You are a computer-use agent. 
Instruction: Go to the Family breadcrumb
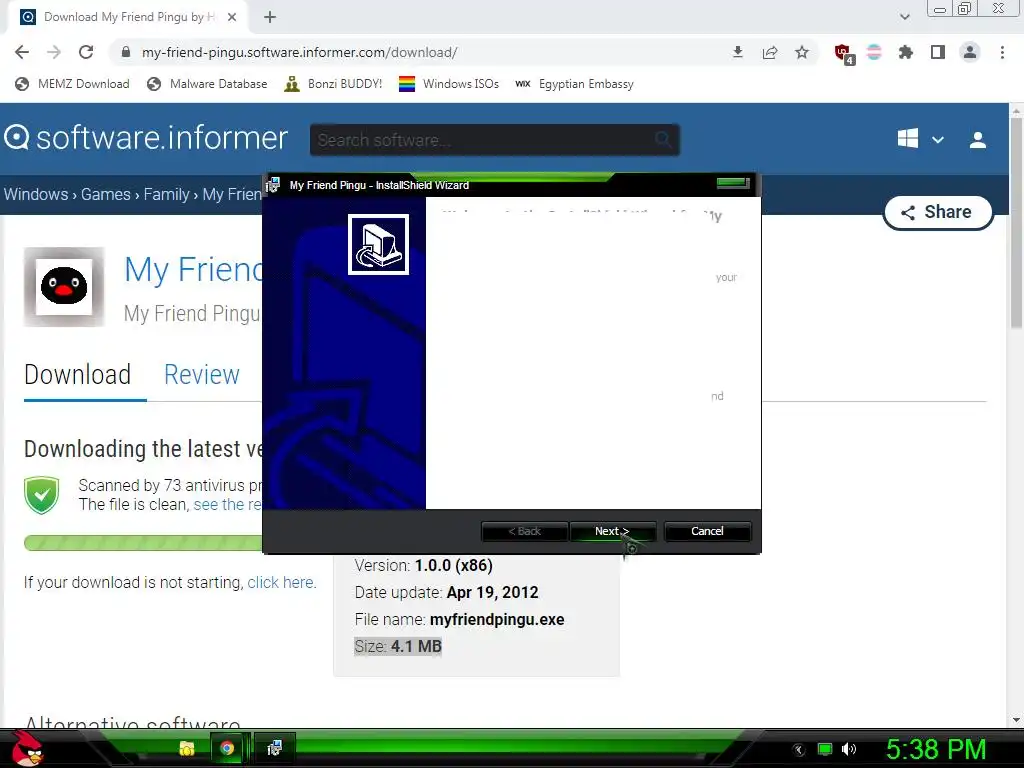167,195
